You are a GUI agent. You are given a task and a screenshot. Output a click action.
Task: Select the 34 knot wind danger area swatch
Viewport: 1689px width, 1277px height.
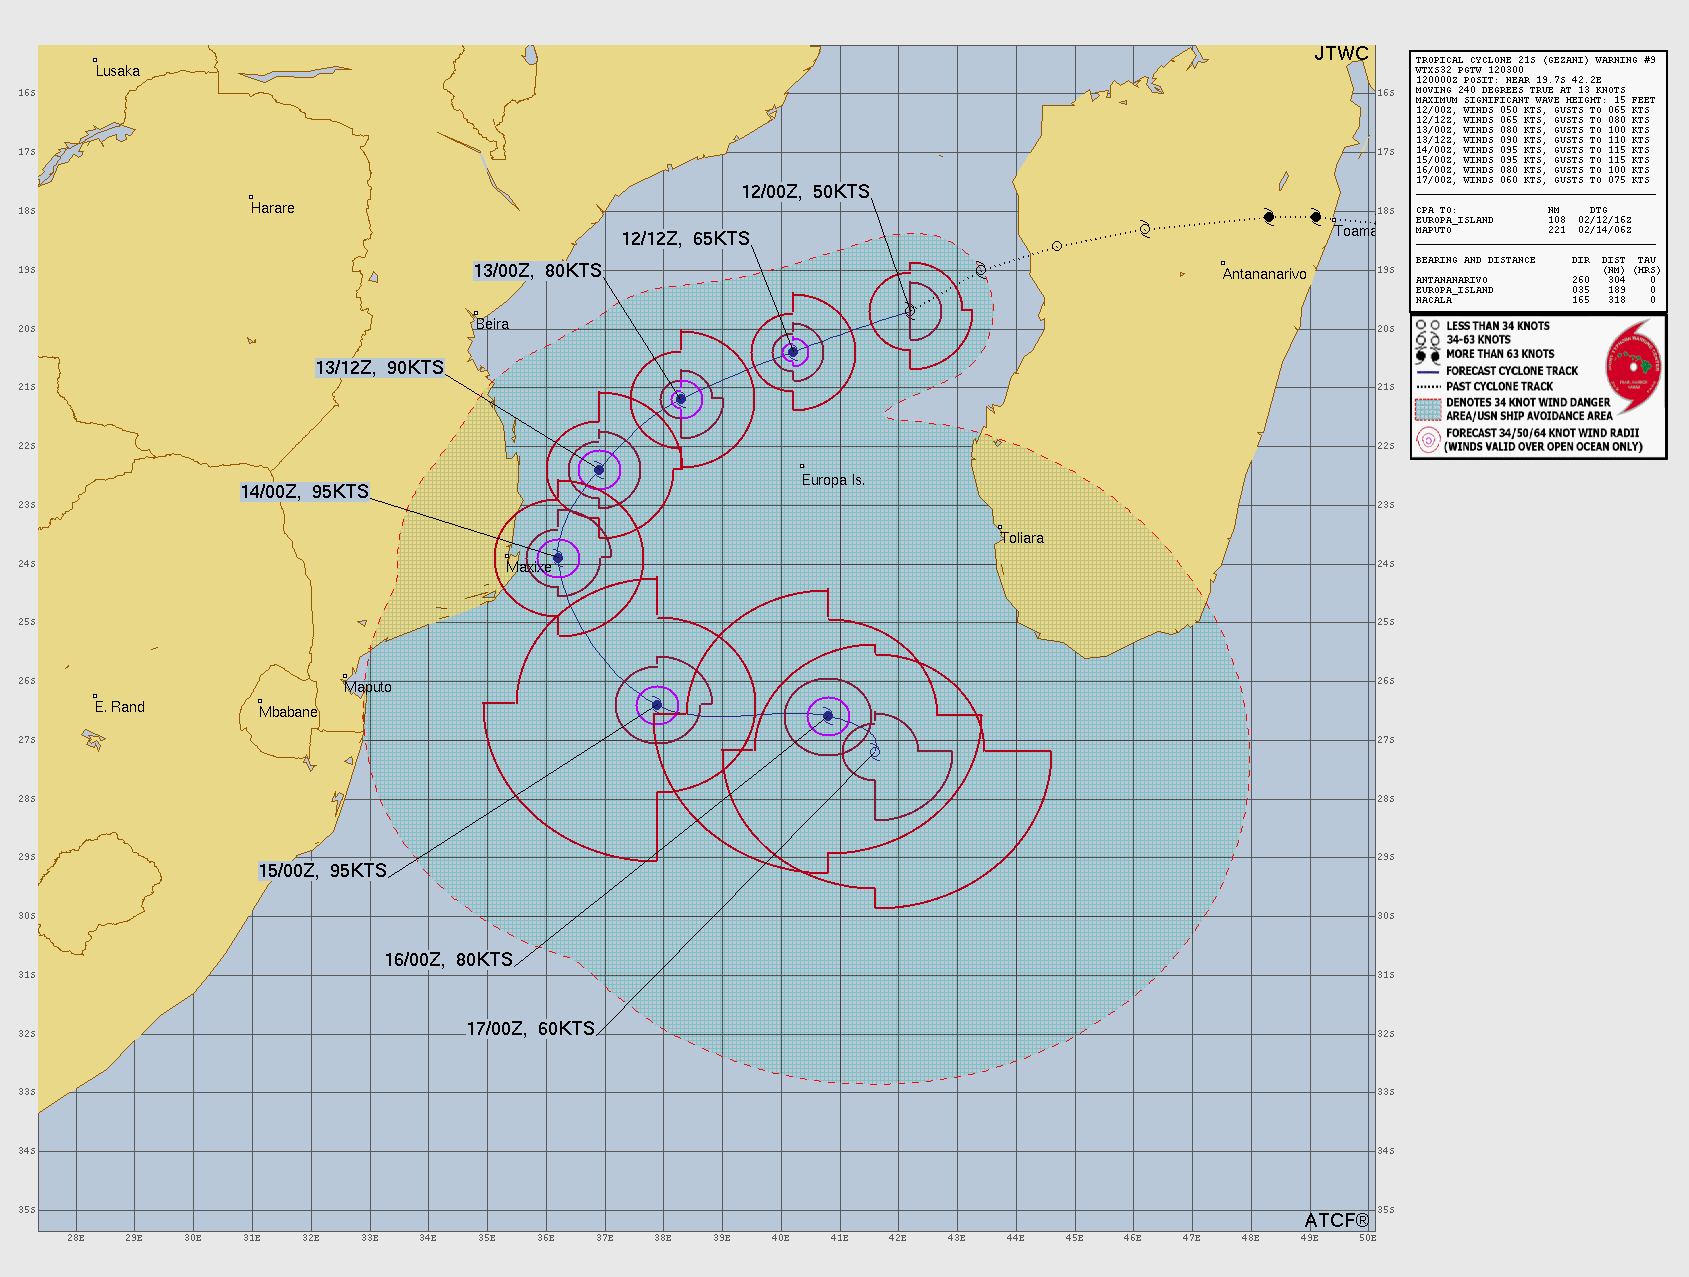[x=1428, y=409]
